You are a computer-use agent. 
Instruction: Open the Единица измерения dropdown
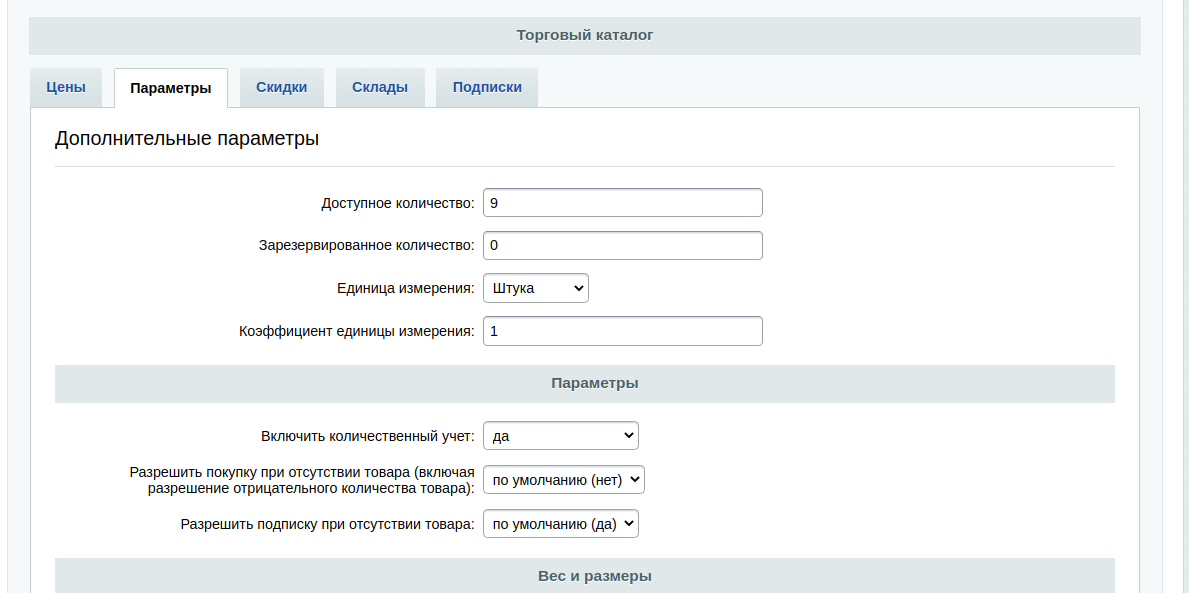click(536, 288)
